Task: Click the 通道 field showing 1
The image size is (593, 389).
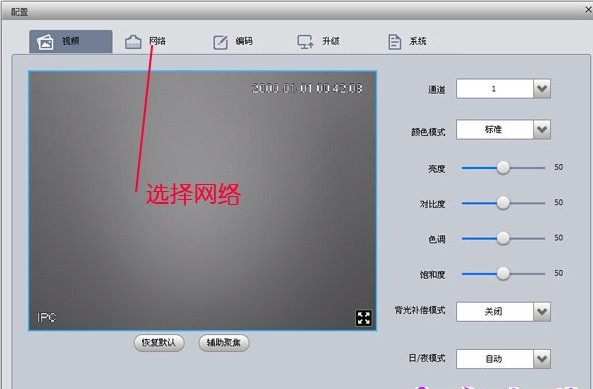Action: pyautogui.click(x=495, y=89)
